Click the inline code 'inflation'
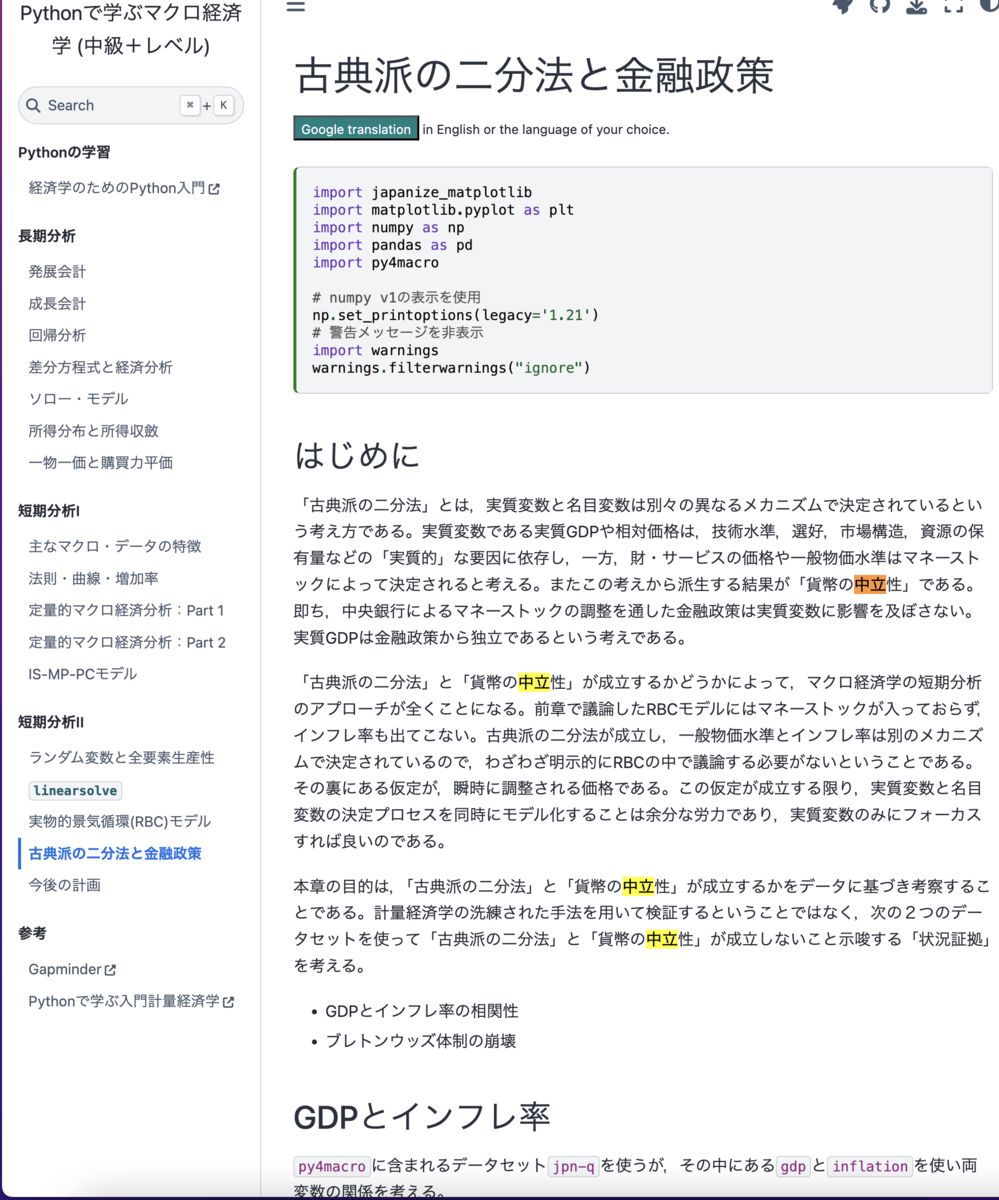999x1200 pixels. tap(870, 1166)
